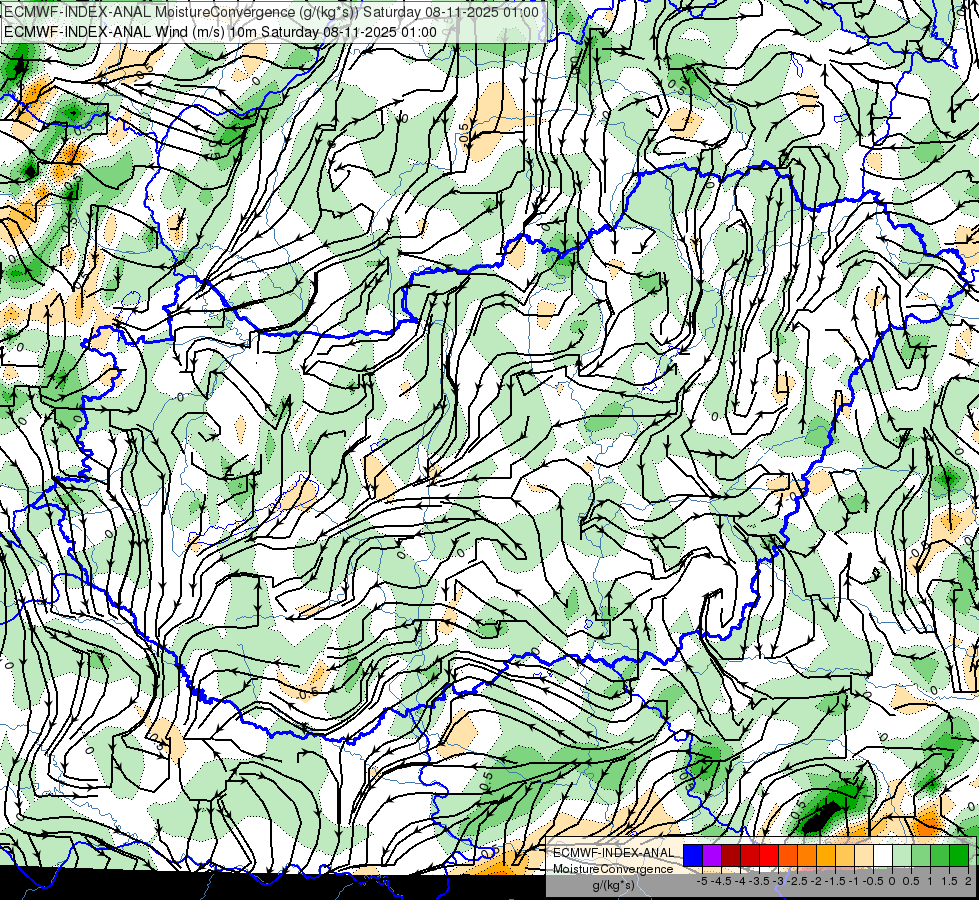Click the orange-red swatch ending at -2.5
The height and width of the screenshot is (900, 979).
tap(788, 856)
